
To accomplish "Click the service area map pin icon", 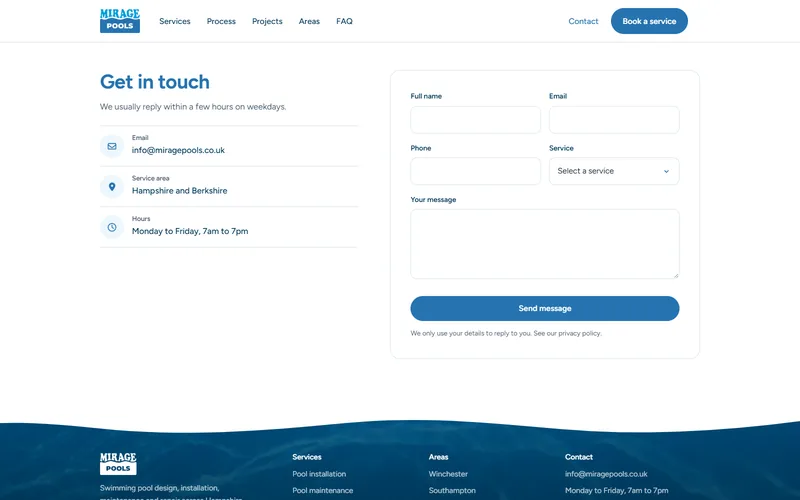I will point(112,187).
